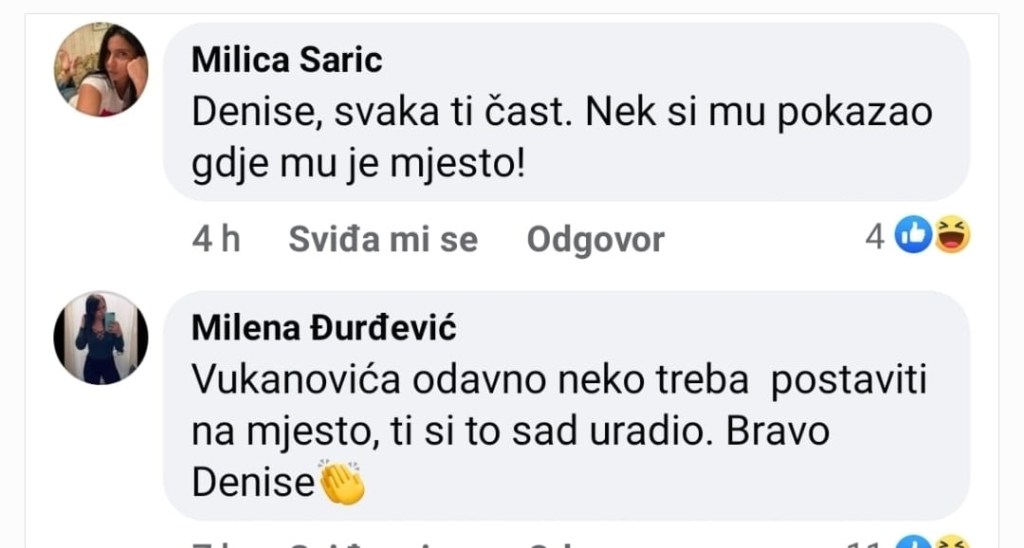The image size is (1024, 548).
Task: Open Milica Saric's profile picture
Action: (x=100, y=69)
